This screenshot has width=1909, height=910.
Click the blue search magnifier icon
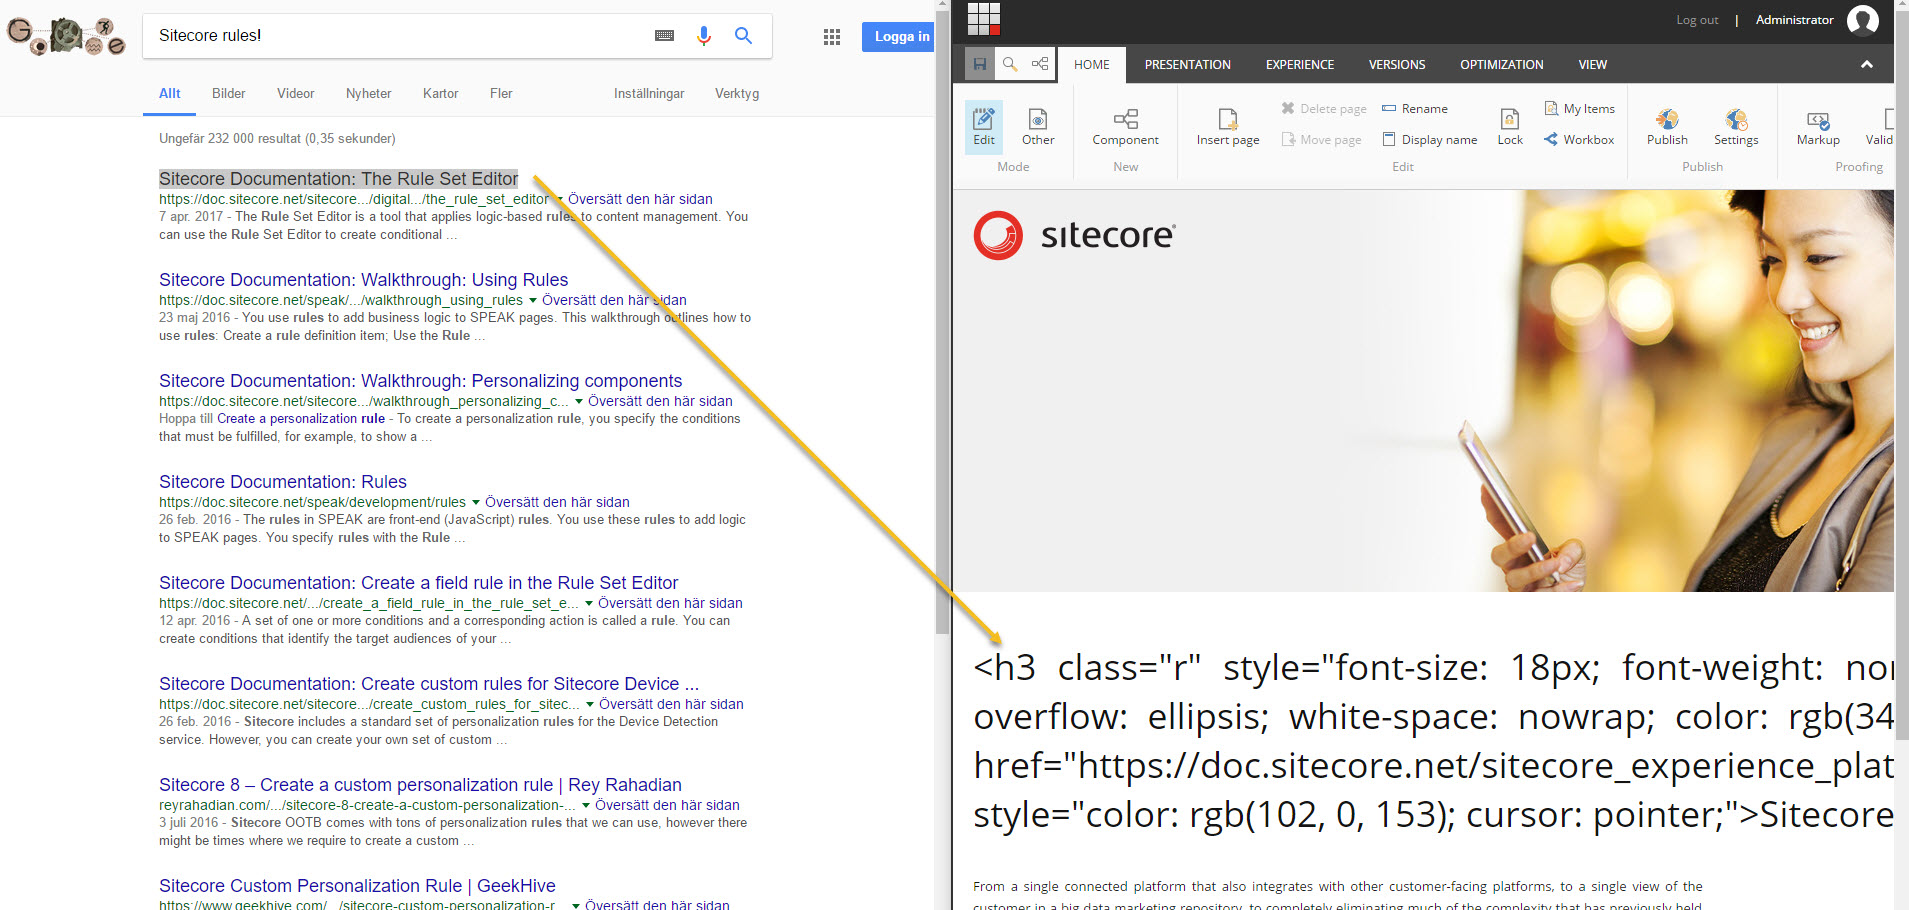[x=743, y=36]
